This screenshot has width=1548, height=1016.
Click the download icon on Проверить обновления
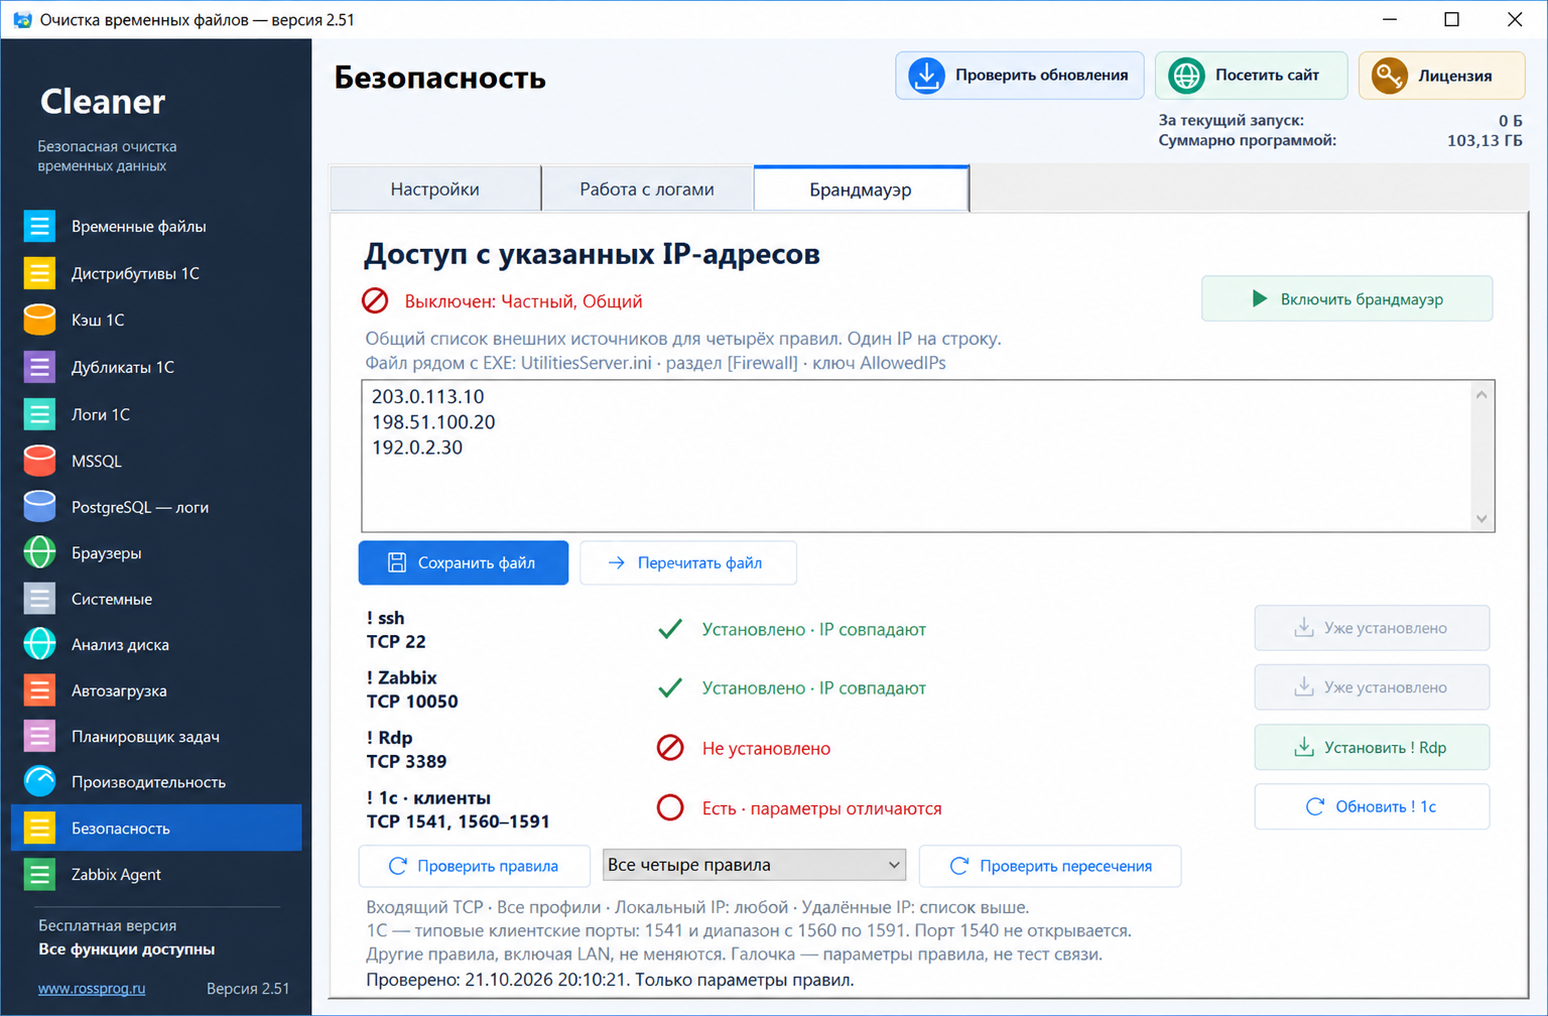pyautogui.click(x=926, y=76)
